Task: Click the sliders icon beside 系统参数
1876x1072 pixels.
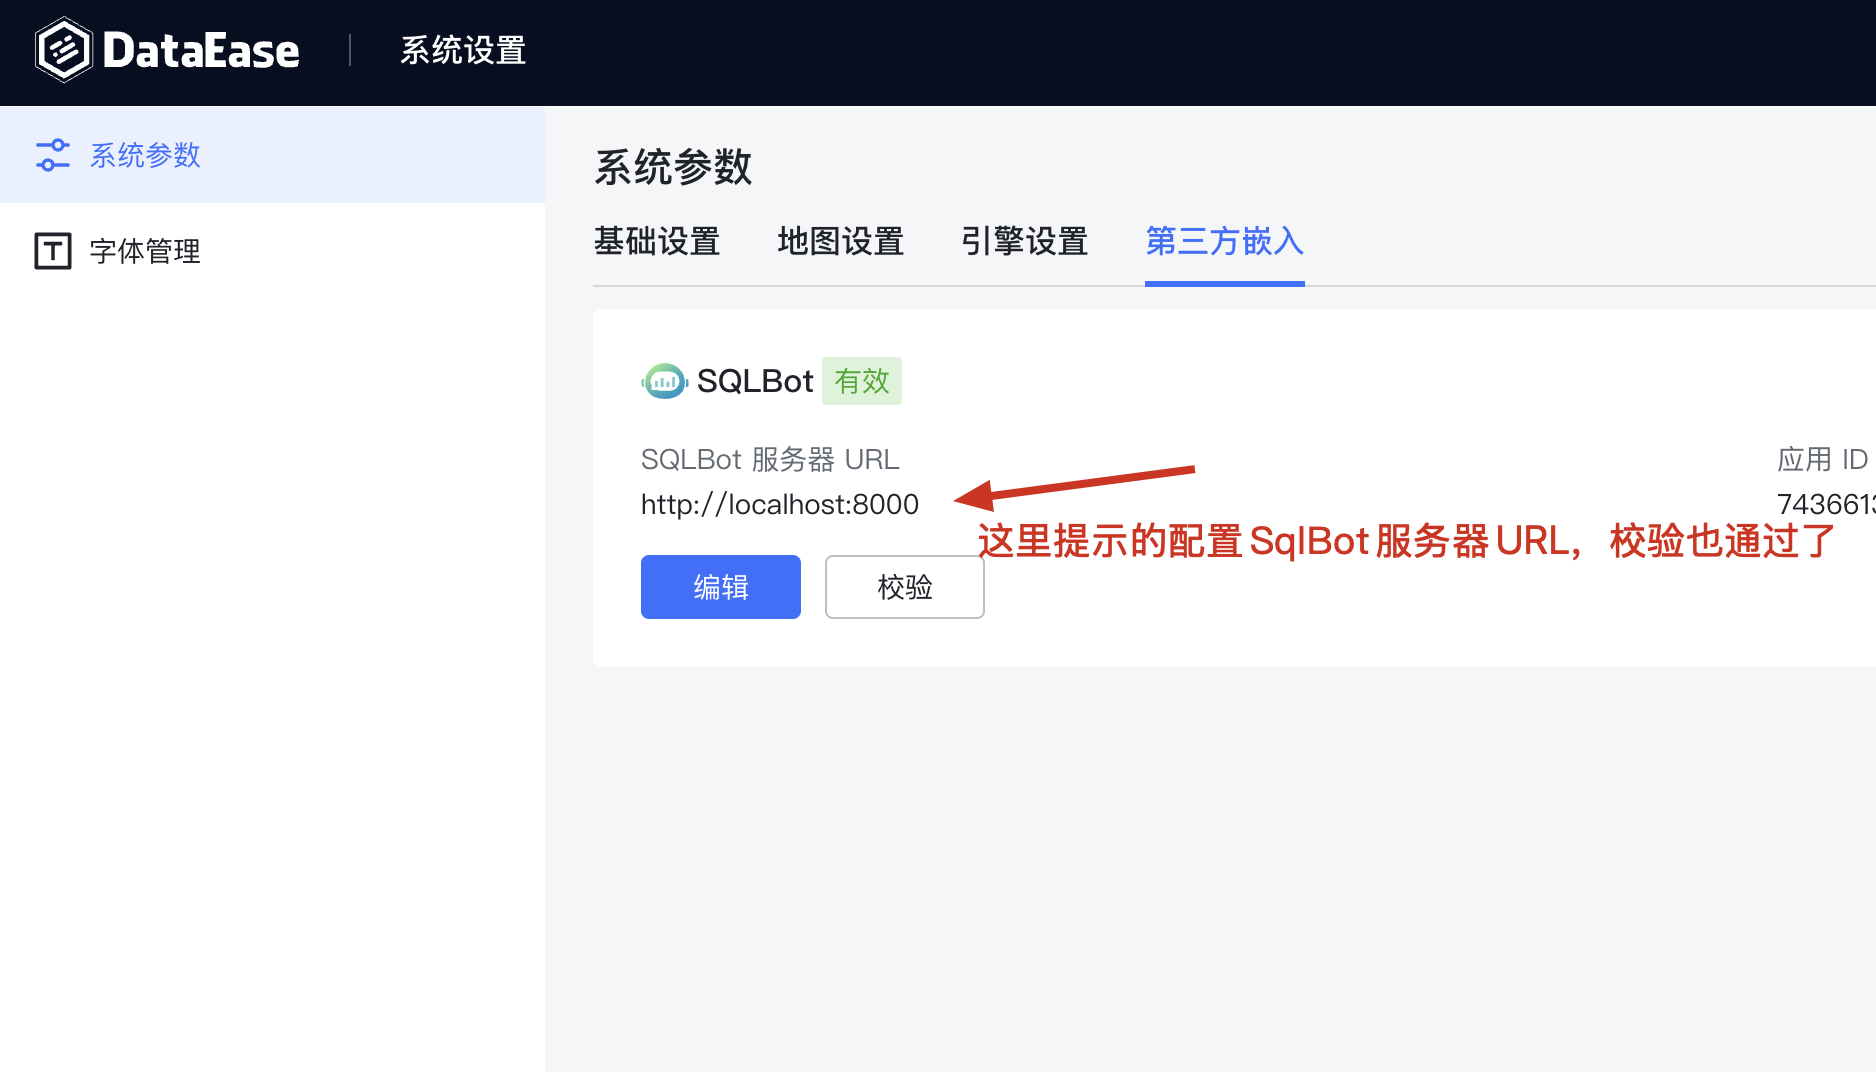Action: (x=53, y=155)
